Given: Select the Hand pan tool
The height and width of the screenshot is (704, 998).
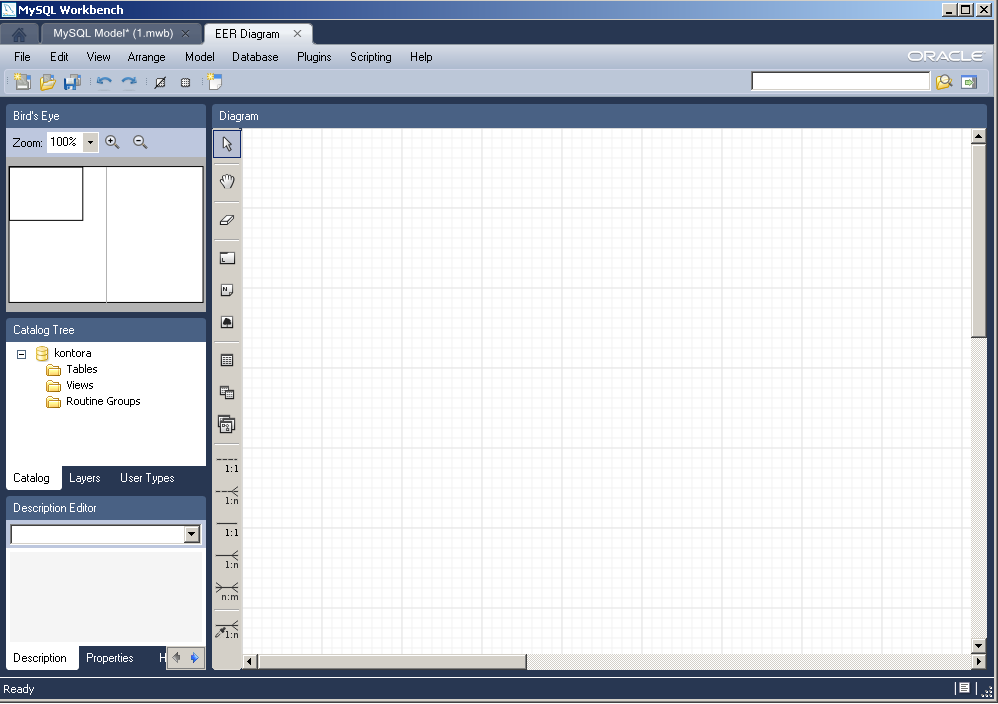Looking at the screenshot, I should coord(227,182).
